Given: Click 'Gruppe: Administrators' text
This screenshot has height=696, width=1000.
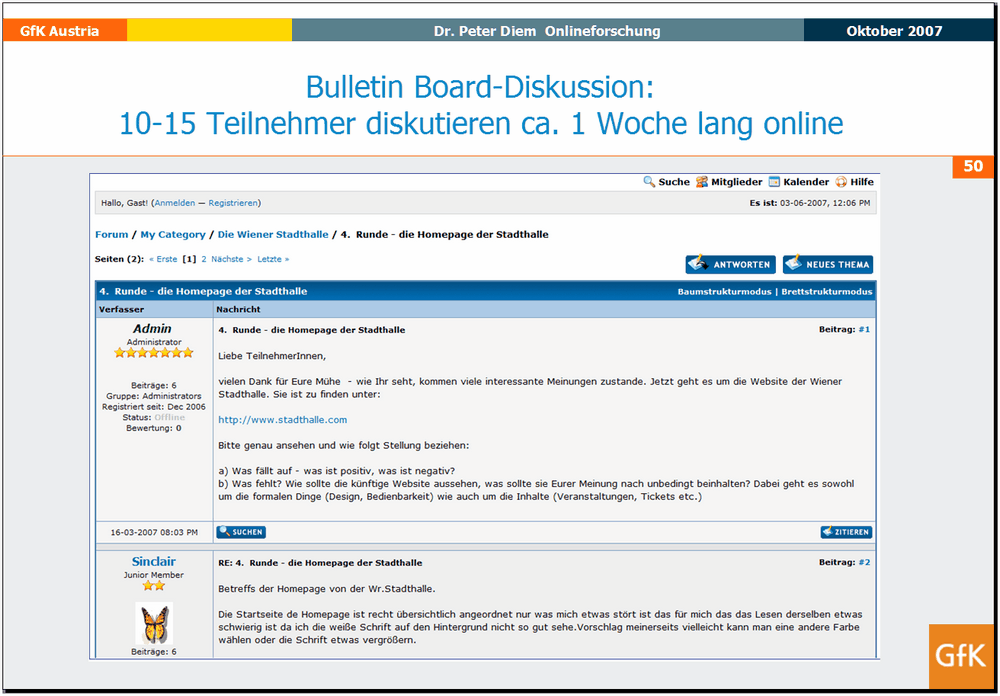Looking at the screenshot, I should (154, 396).
